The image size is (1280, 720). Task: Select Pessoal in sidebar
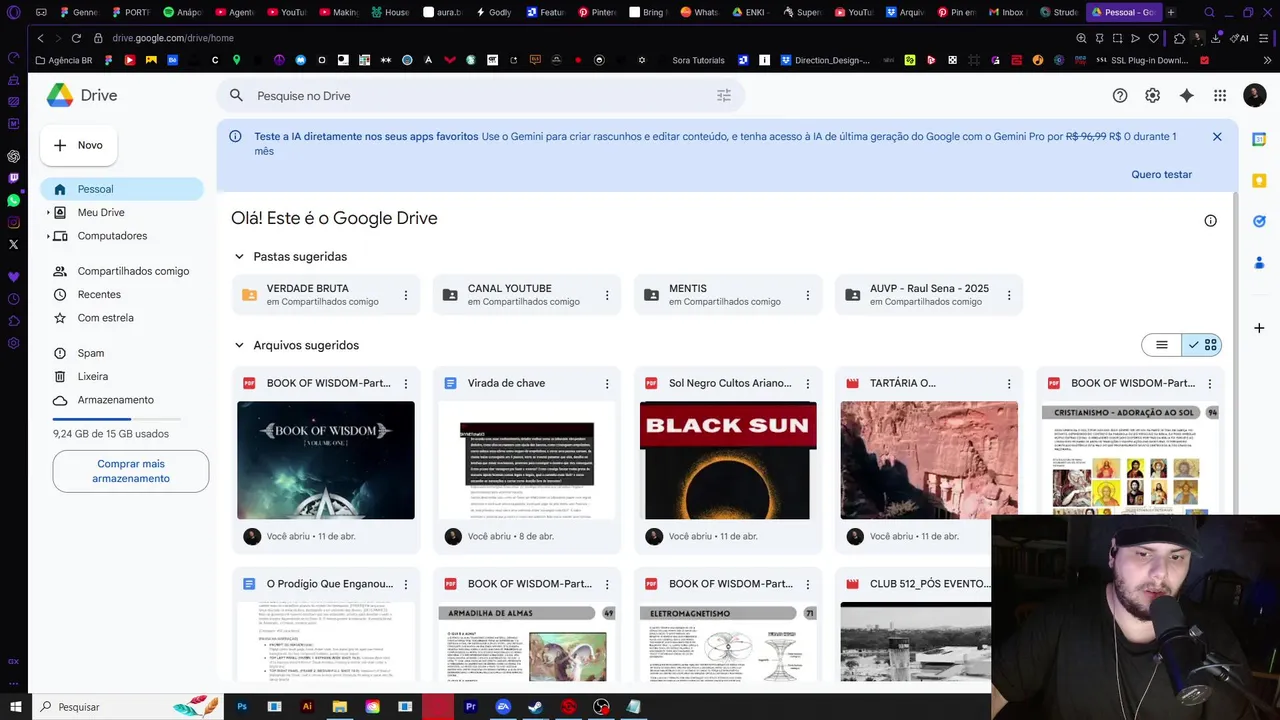(122, 189)
